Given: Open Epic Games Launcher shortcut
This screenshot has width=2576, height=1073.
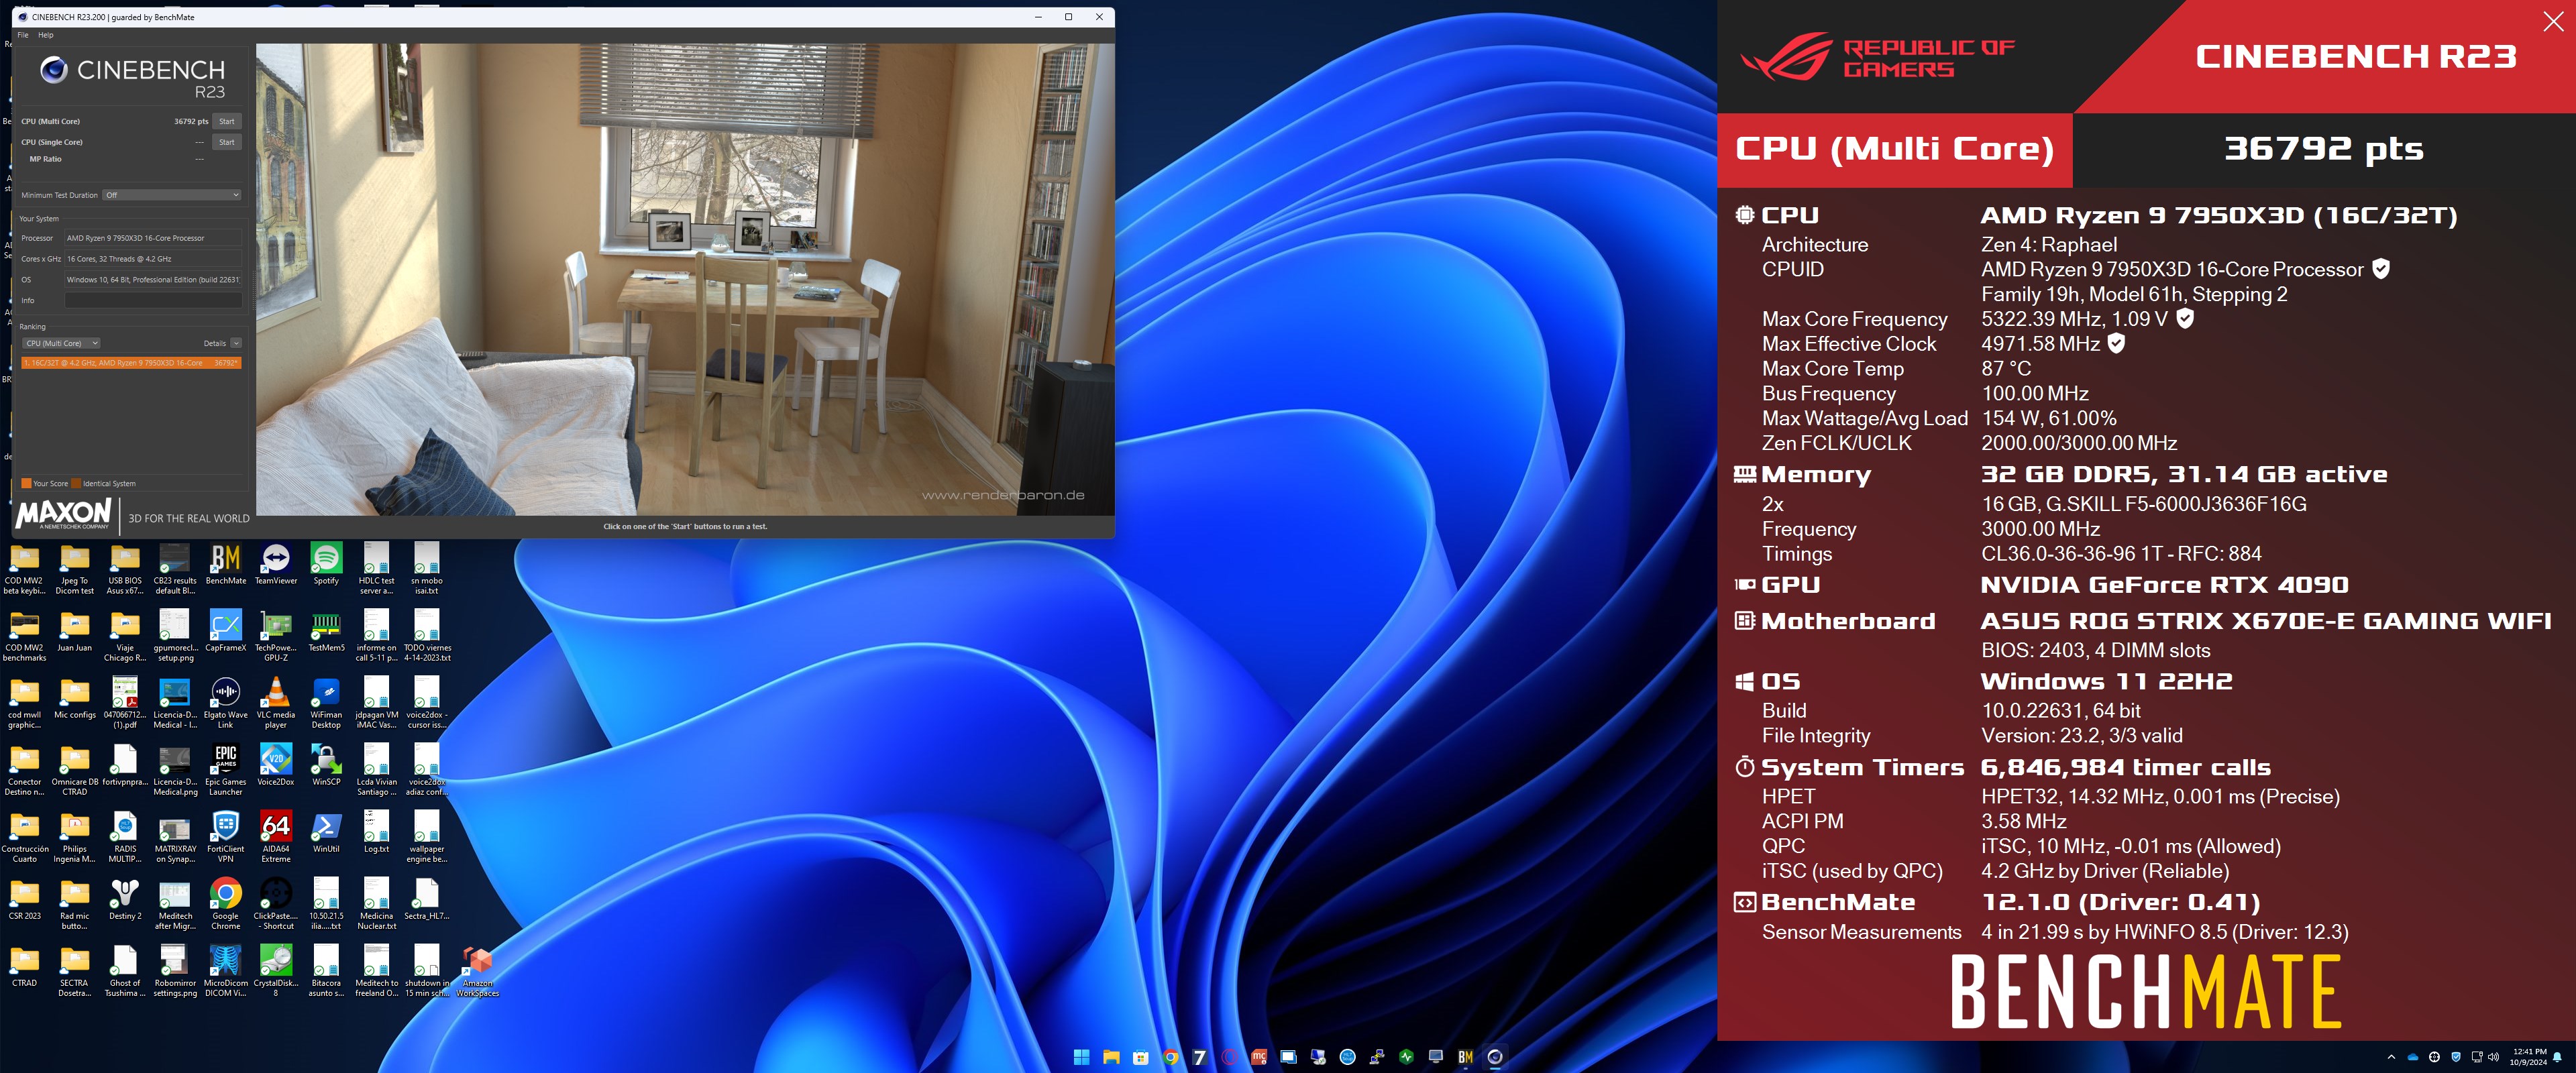Looking at the screenshot, I should (x=226, y=771).
